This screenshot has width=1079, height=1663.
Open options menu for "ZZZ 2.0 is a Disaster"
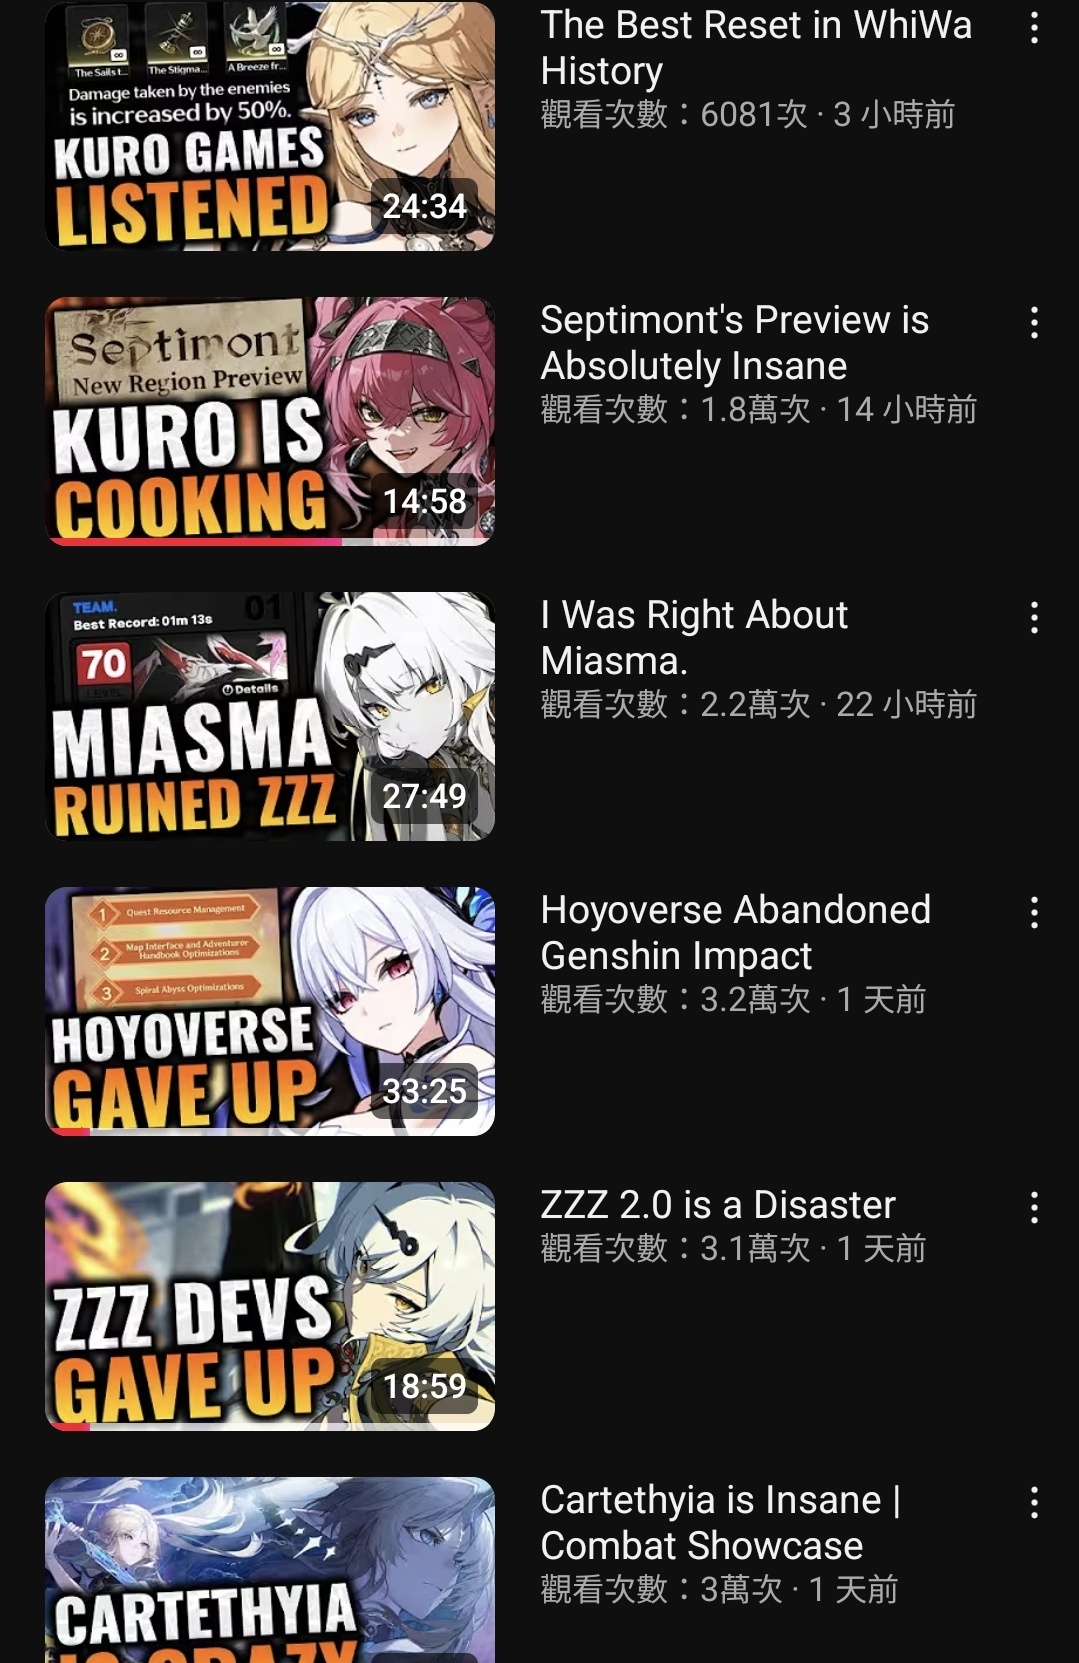(1034, 1208)
